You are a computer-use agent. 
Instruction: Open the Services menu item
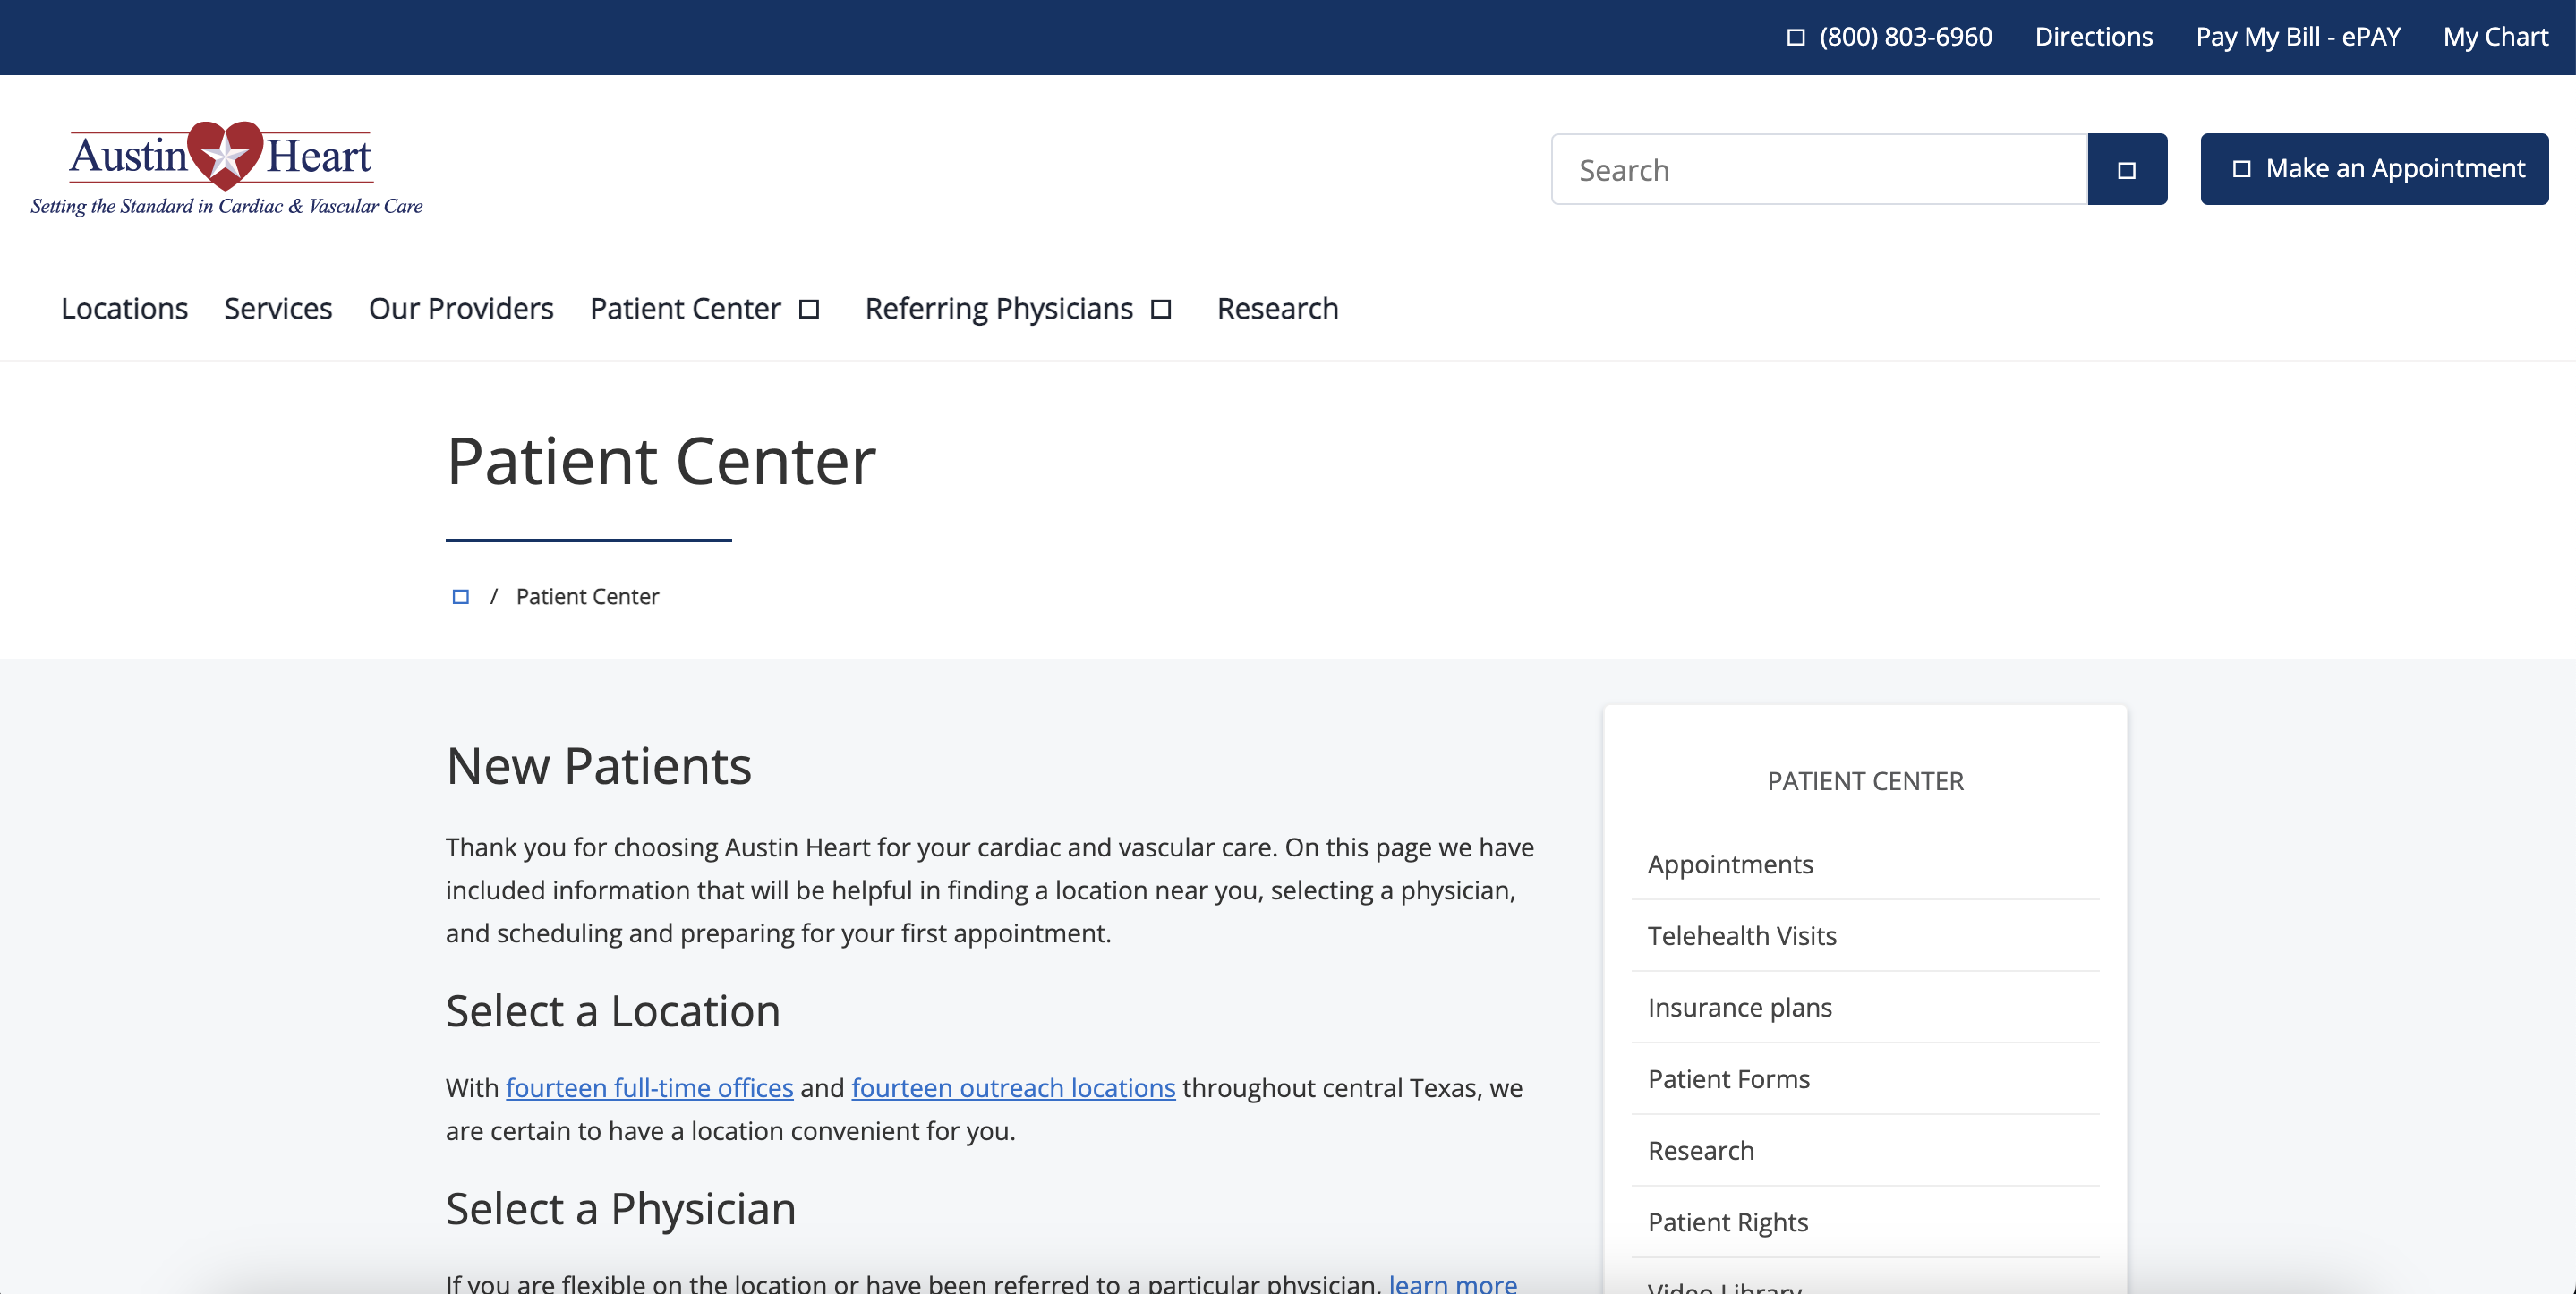pyautogui.click(x=278, y=309)
